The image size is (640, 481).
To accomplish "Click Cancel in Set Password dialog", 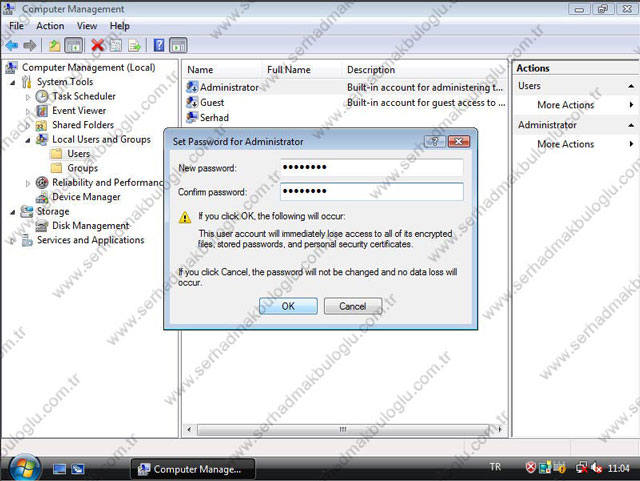I will pyautogui.click(x=353, y=306).
